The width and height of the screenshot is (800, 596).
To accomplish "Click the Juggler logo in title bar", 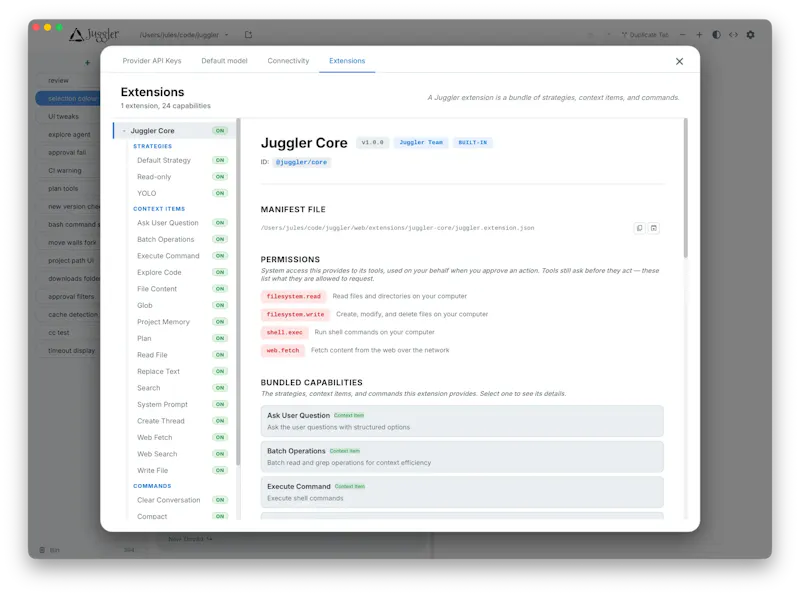I will [x=94, y=35].
